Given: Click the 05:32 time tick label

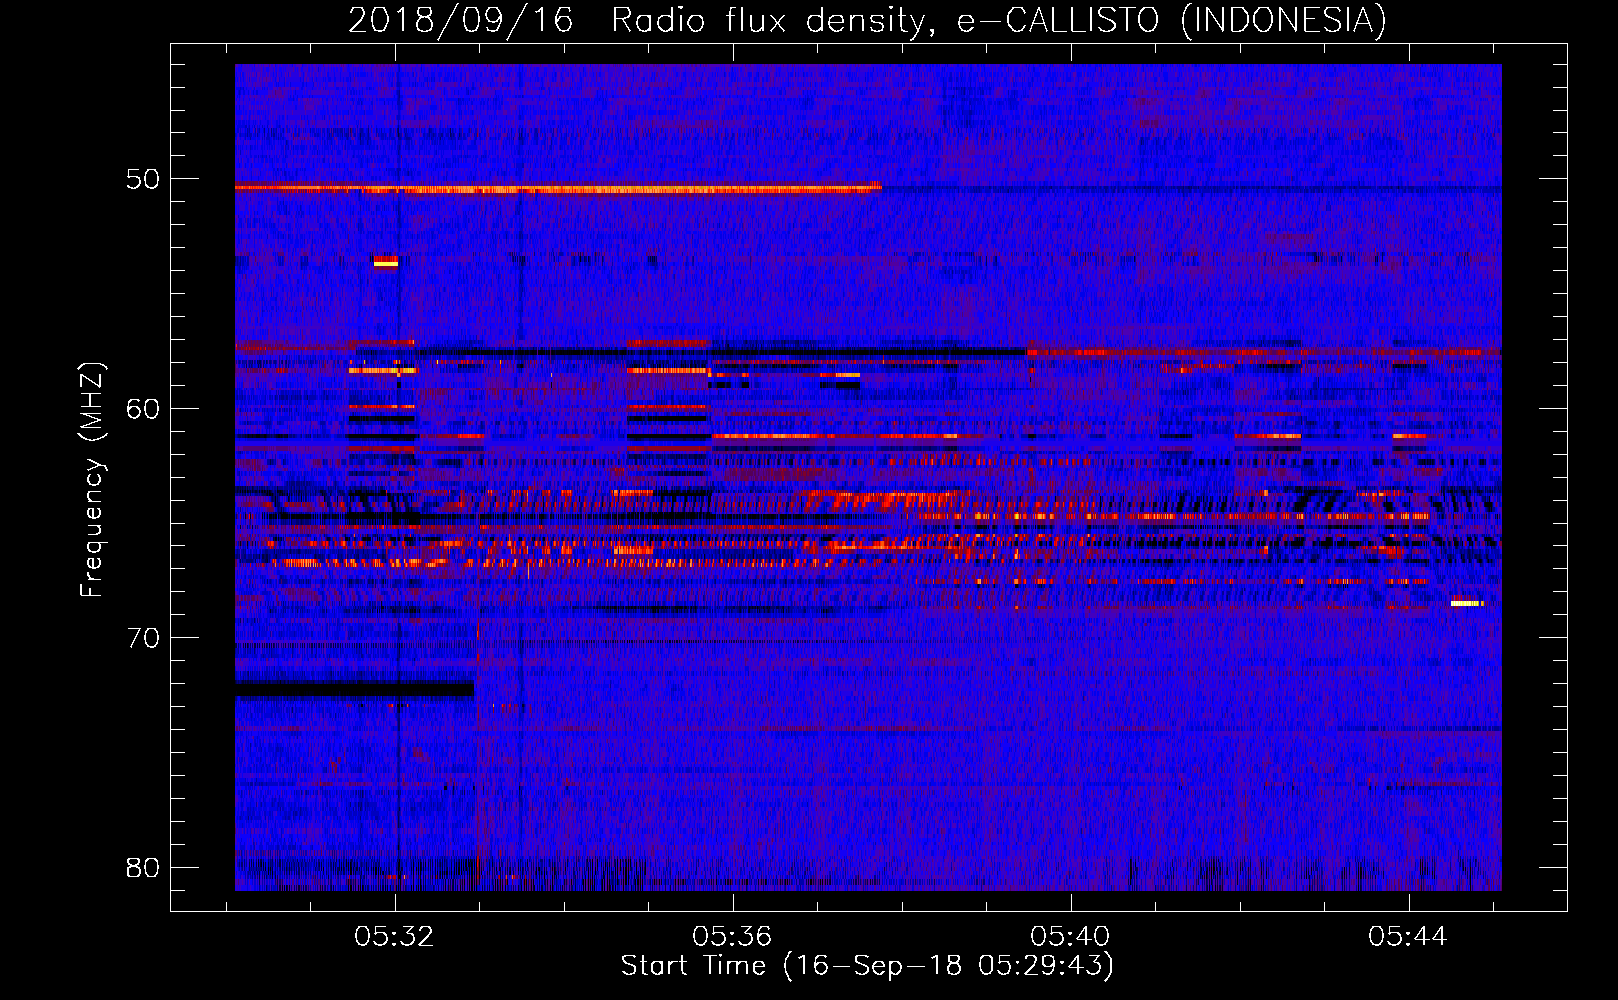Looking at the screenshot, I should click(x=395, y=937).
